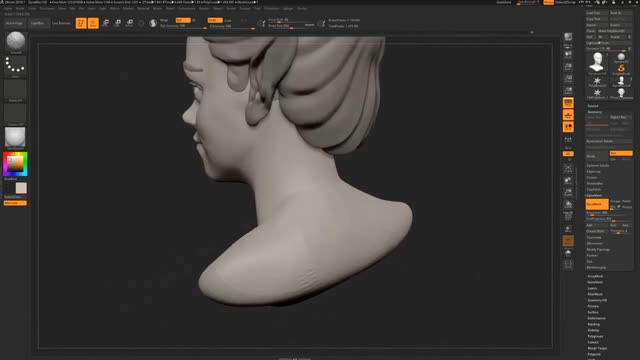
Task: Click the PolyF line fill icon
Action: click(568, 216)
